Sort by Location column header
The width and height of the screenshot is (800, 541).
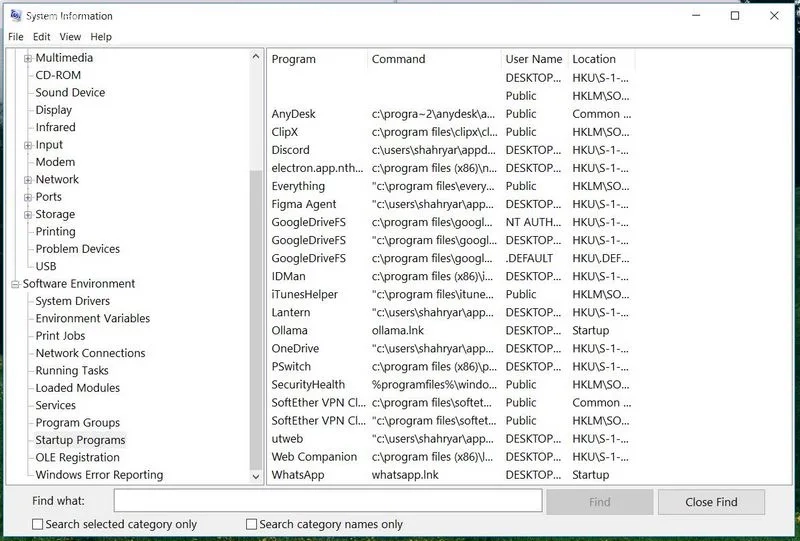click(602, 59)
